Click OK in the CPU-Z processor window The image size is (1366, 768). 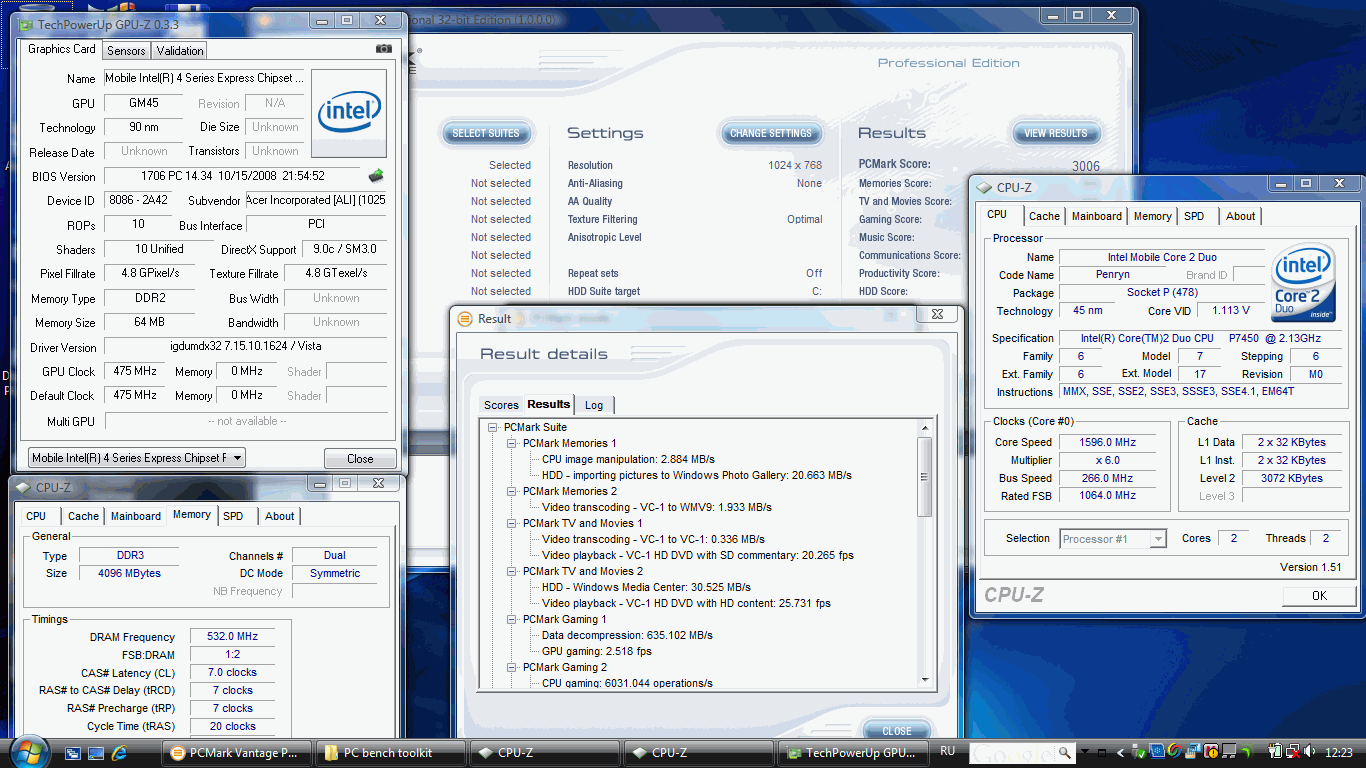point(1319,595)
